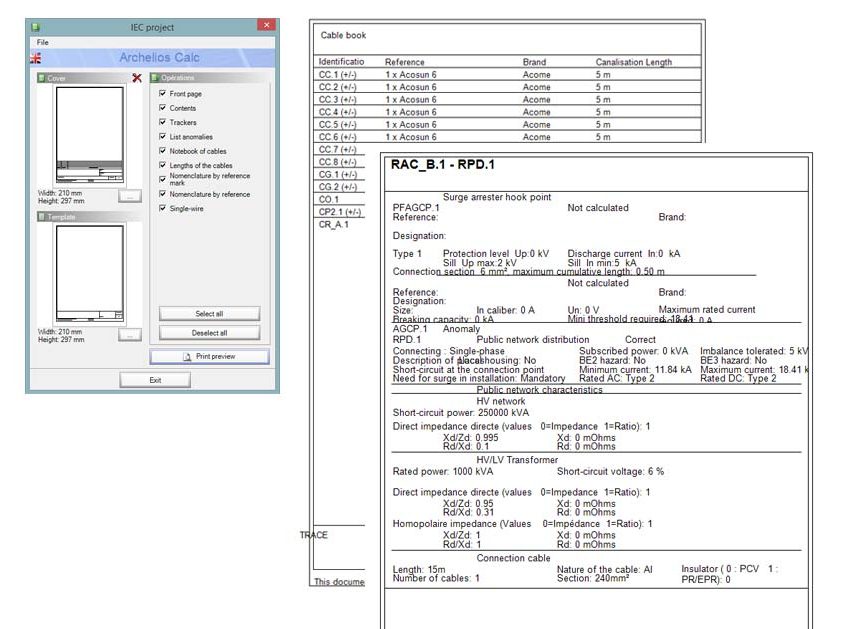Click the browse '...' button under Cover
Viewport: 845px width, 629px height.
coord(130,196)
